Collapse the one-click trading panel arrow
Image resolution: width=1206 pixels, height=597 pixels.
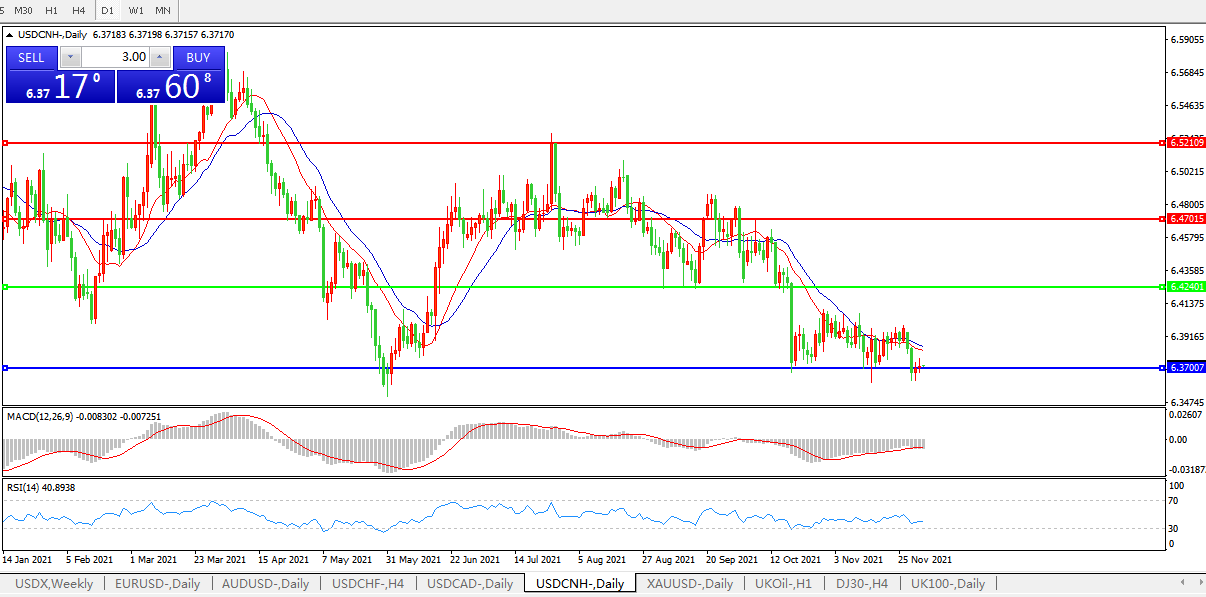[10, 35]
